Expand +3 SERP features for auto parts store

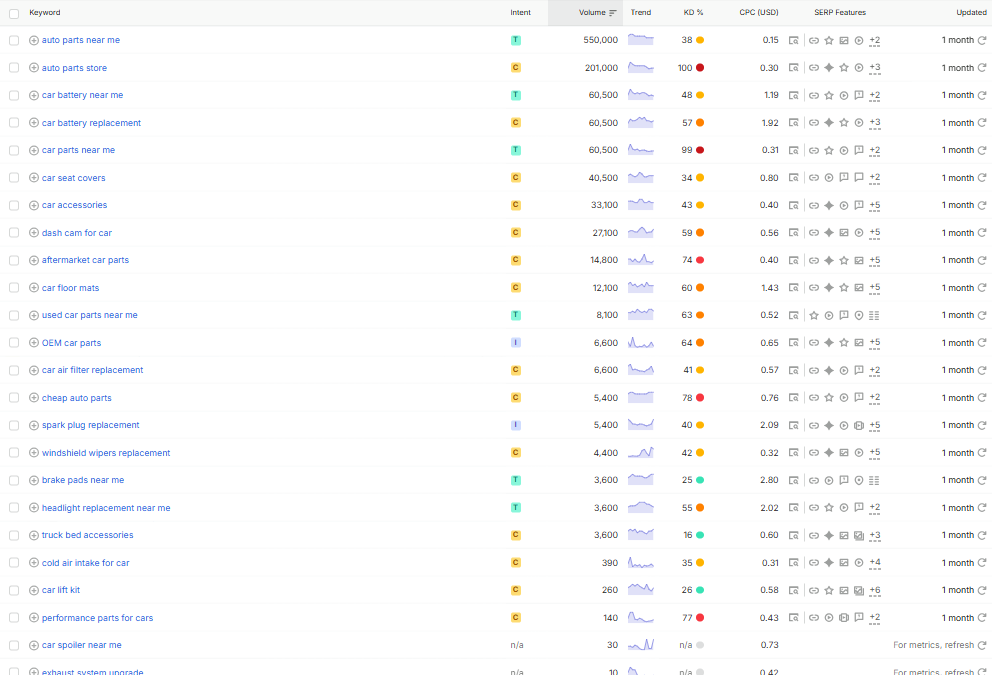(874, 68)
